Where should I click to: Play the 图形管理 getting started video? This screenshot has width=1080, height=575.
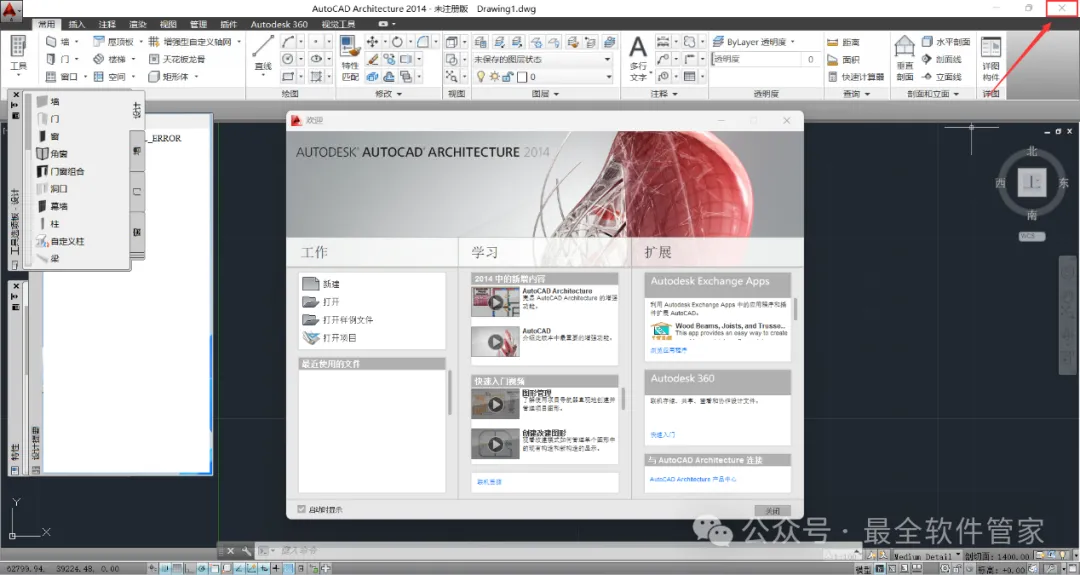[495, 404]
